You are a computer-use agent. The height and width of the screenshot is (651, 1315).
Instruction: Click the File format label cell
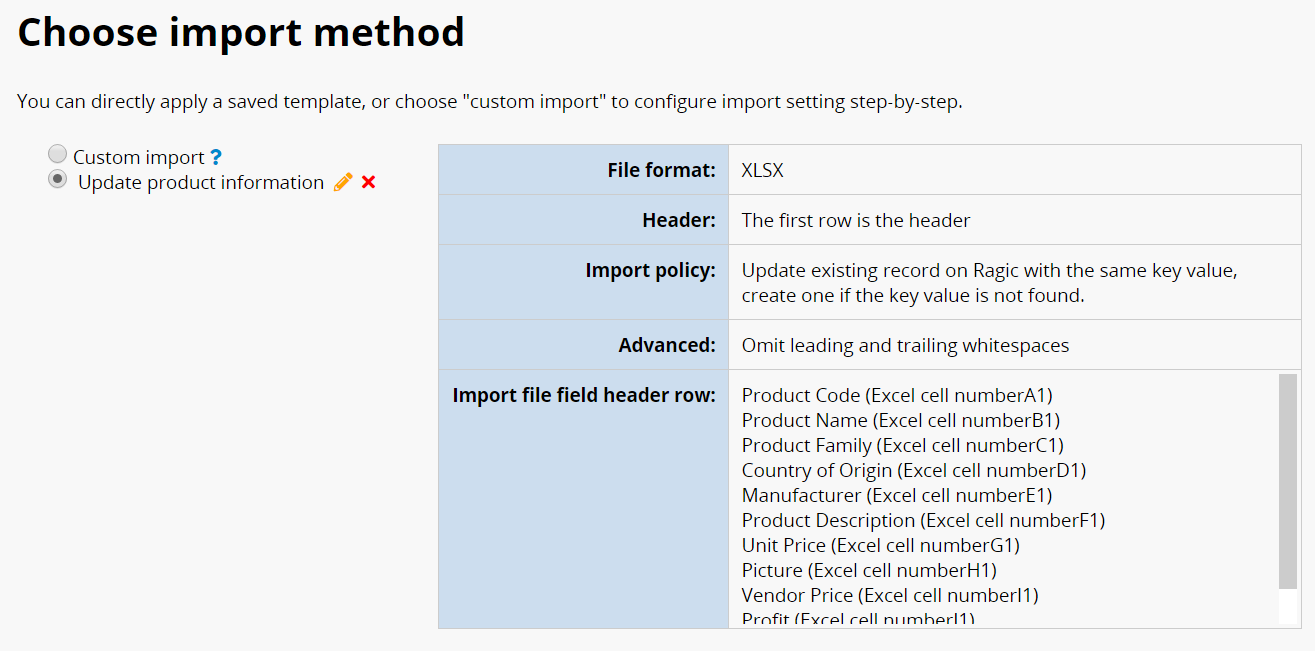pyautogui.click(x=583, y=170)
